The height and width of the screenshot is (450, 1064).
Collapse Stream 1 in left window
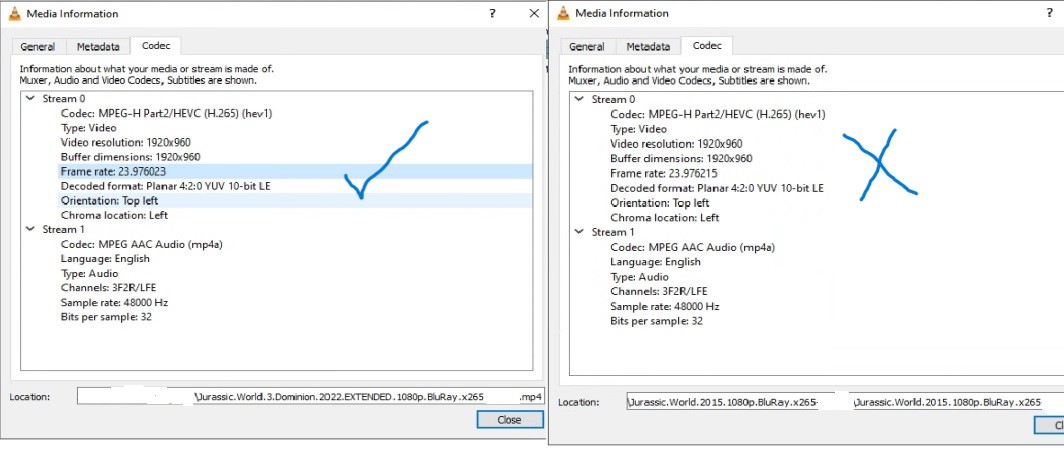tap(31, 229)
